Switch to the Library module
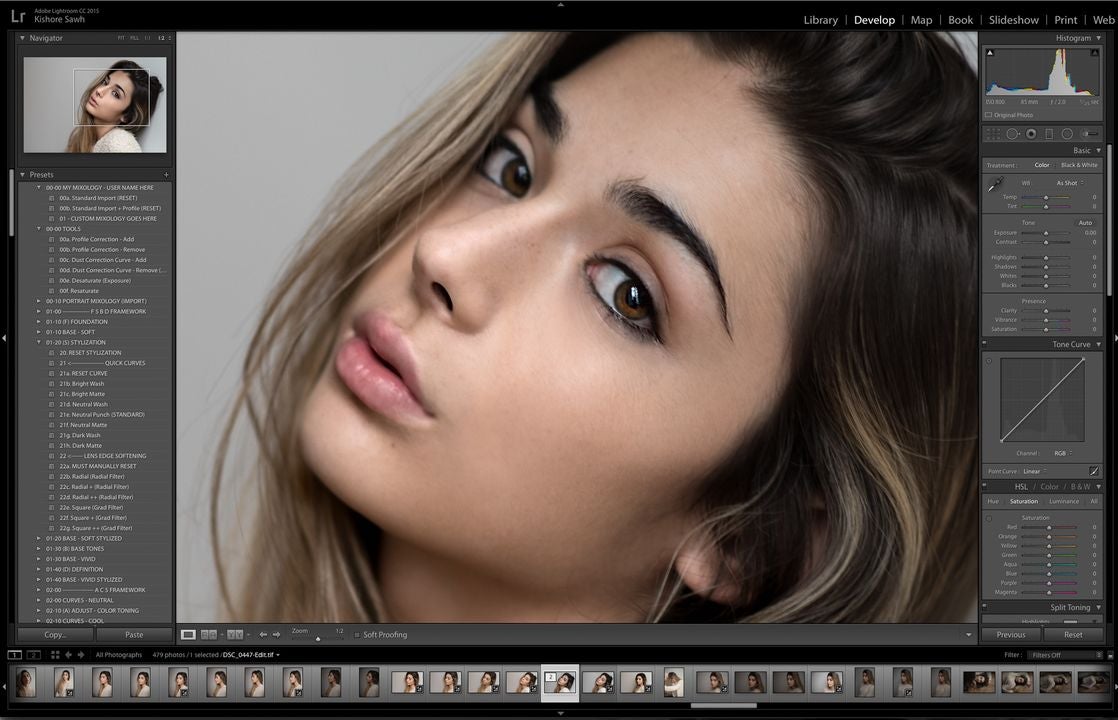 point(820,20)
